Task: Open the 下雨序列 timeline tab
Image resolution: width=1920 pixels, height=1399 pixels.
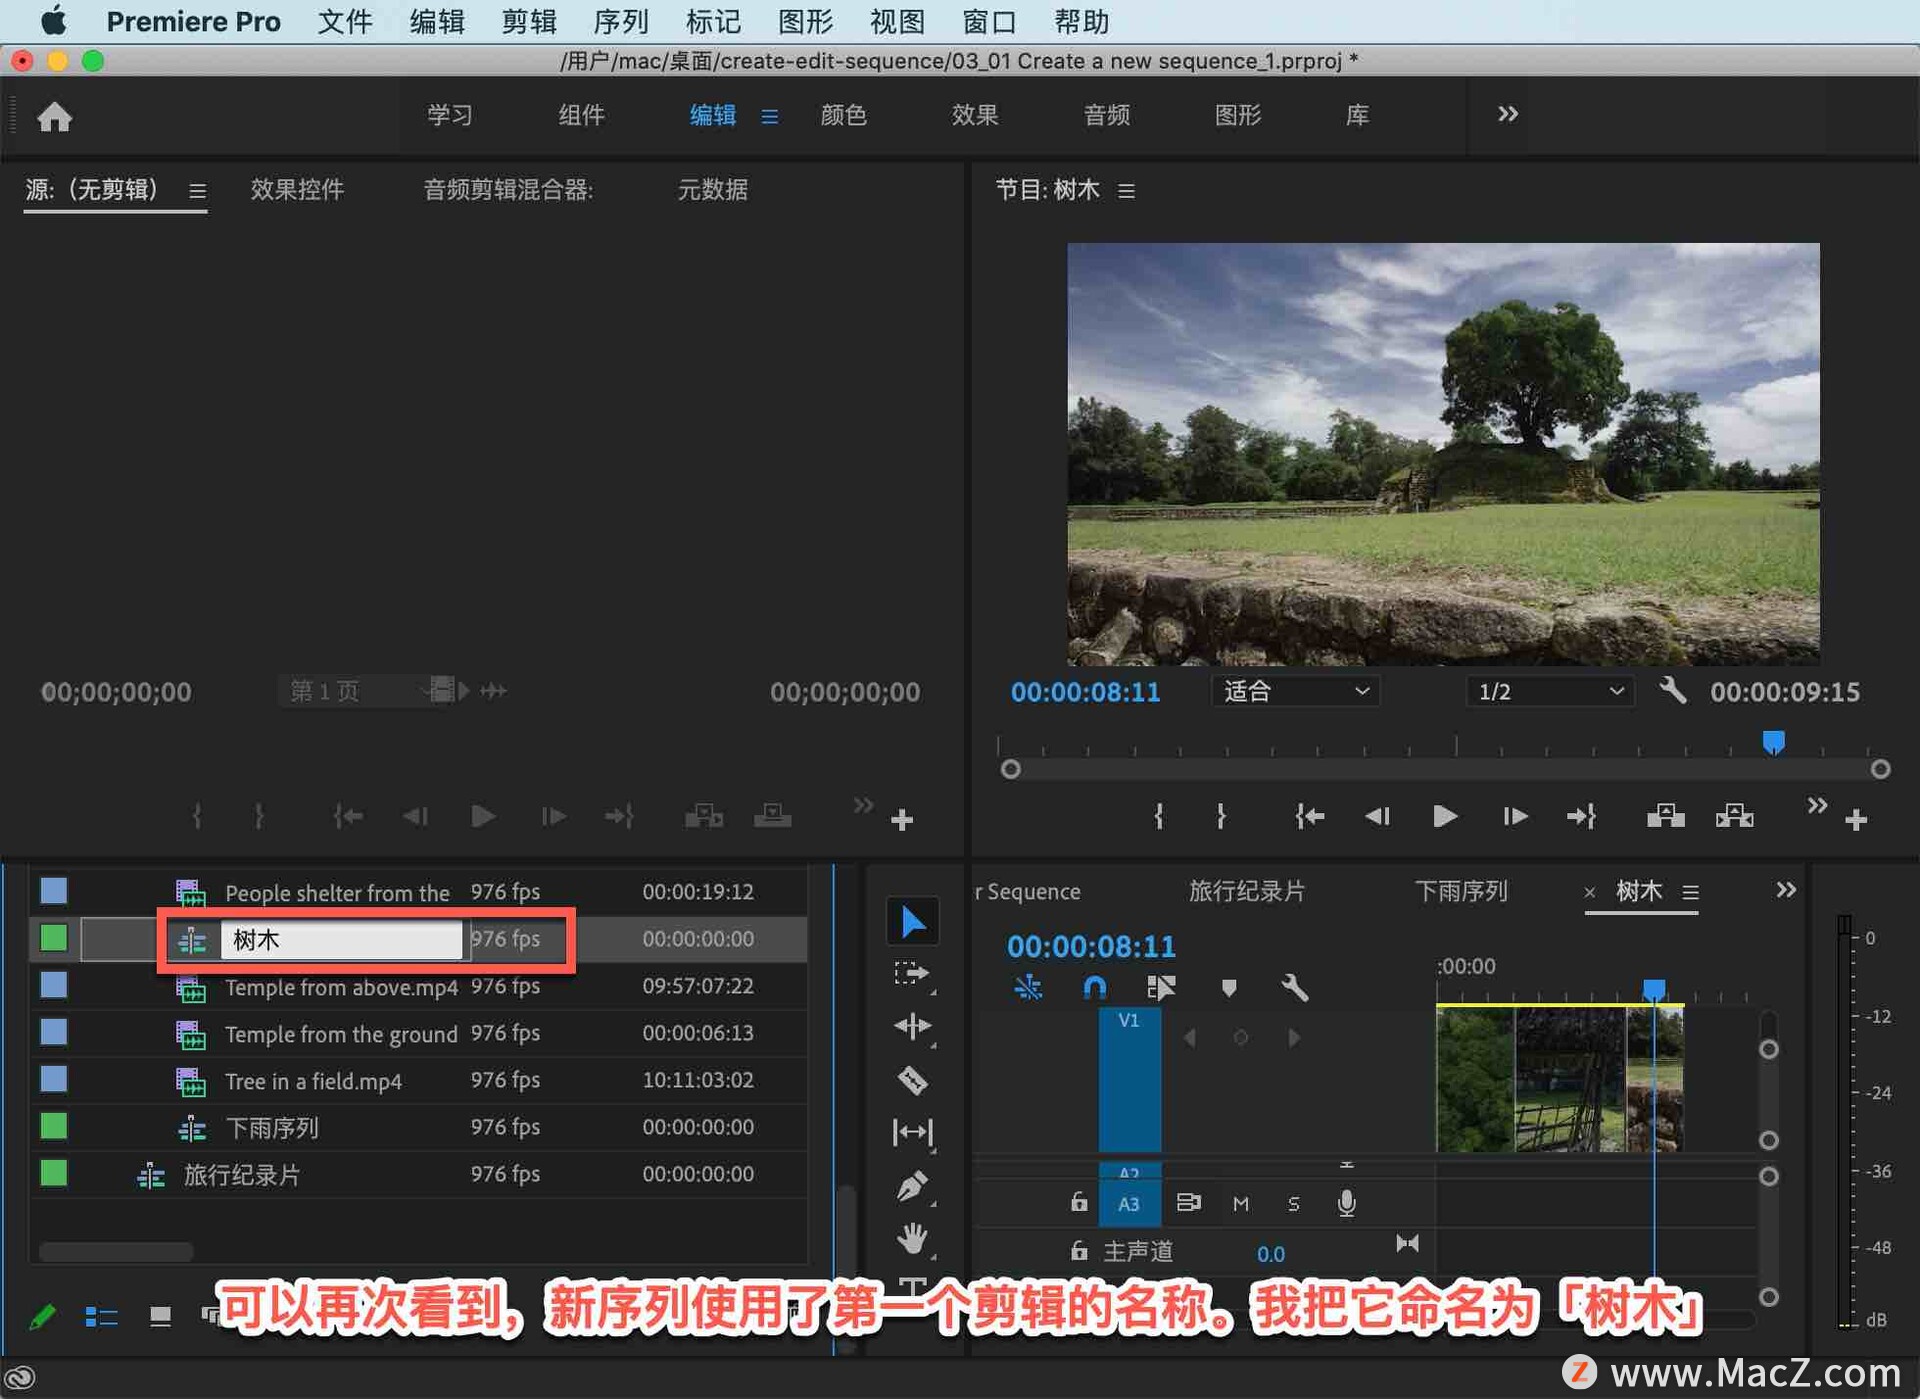Action: click(1460, 890)
